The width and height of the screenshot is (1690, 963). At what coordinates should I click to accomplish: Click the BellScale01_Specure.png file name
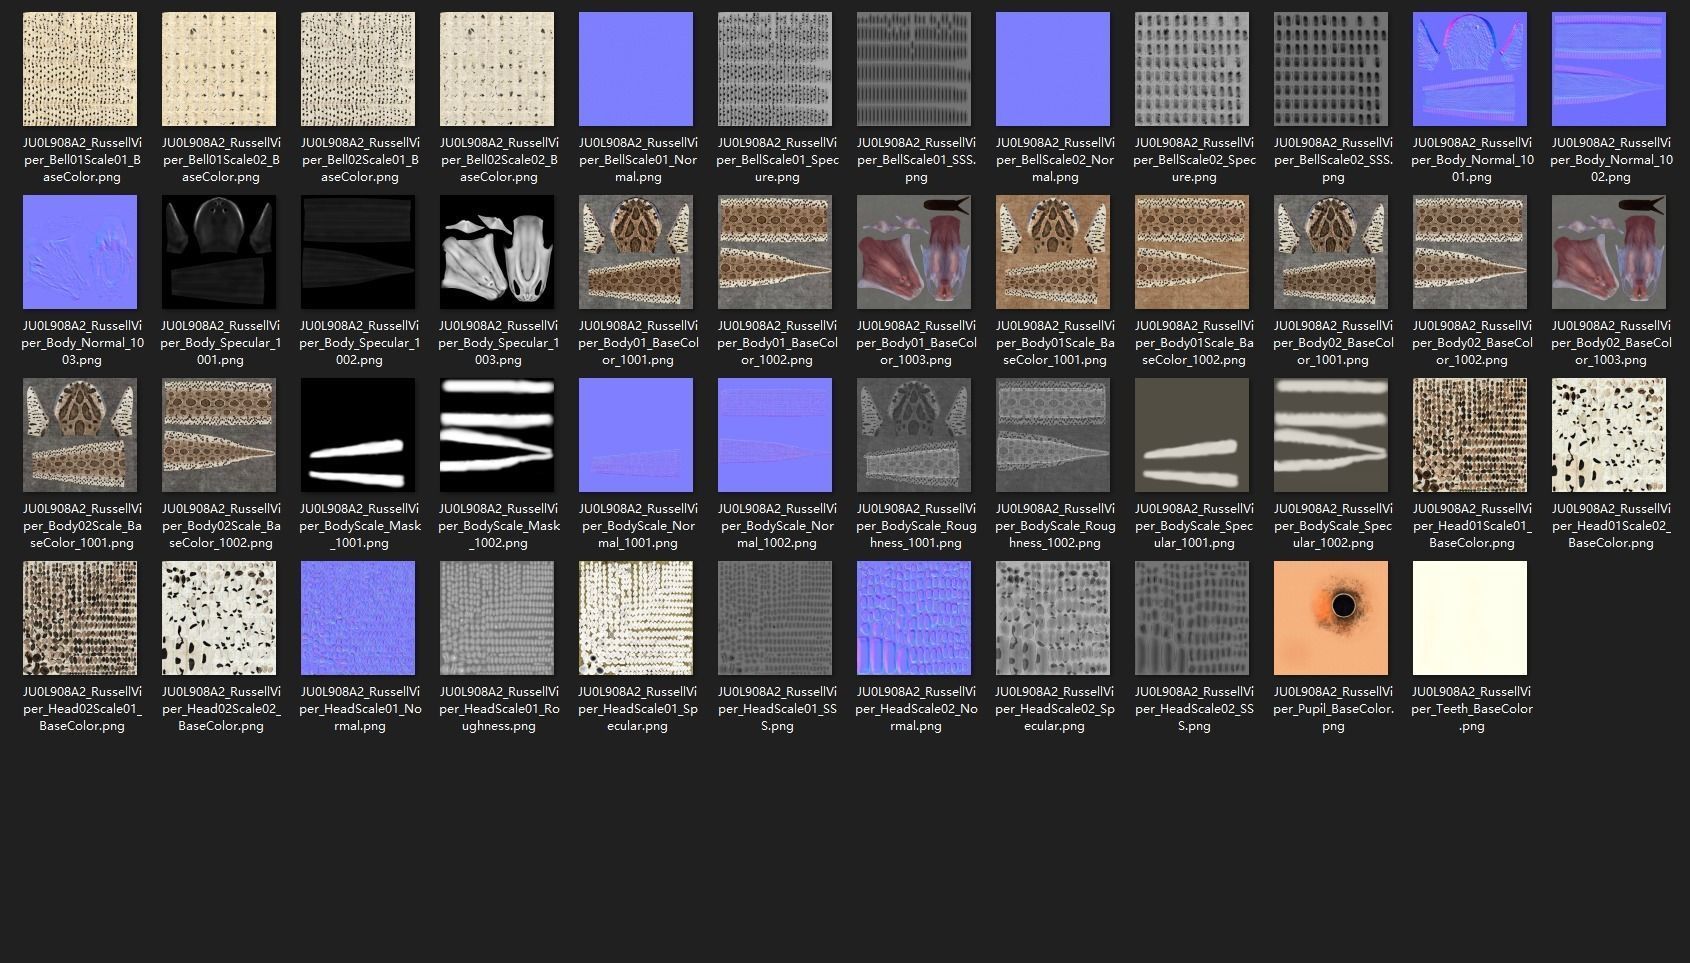[x=775, y=160]
